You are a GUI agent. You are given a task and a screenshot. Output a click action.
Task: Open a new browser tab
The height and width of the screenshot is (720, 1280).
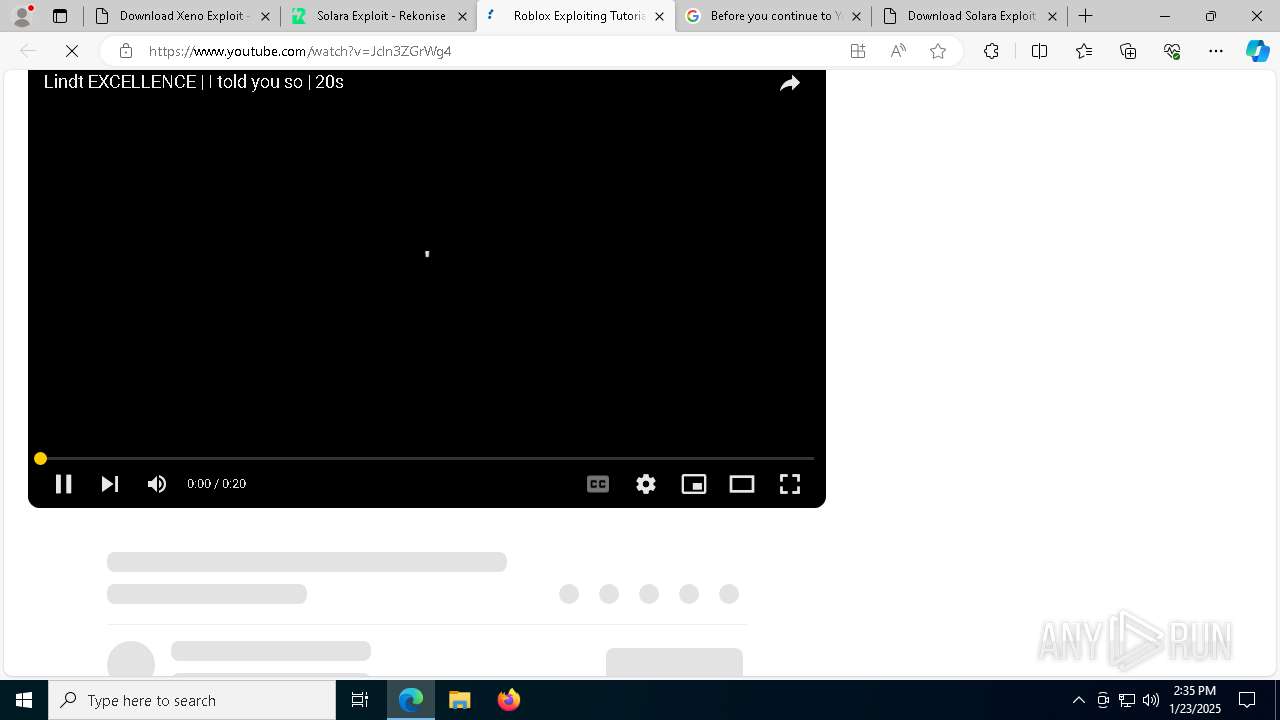click(1085, 16)
